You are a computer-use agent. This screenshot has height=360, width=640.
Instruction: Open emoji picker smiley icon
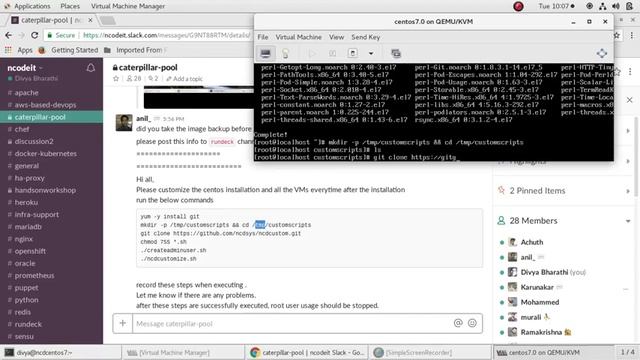[472, 323]
